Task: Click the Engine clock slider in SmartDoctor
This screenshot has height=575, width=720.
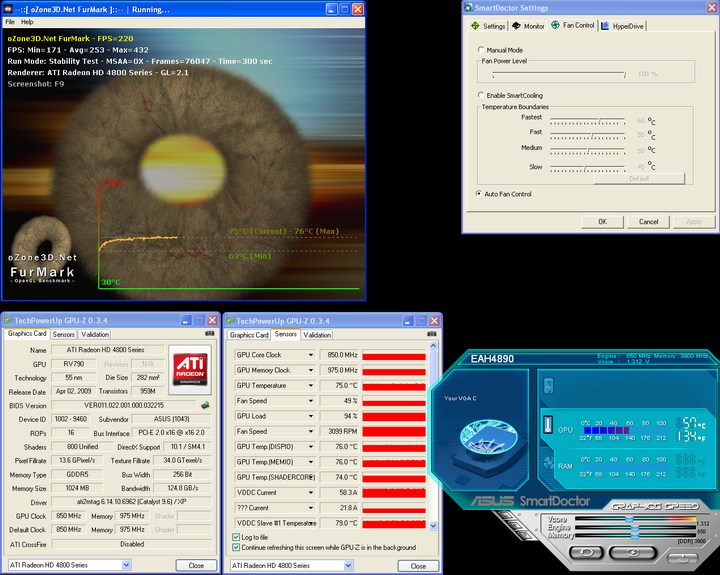Action: tap(634, 528)
